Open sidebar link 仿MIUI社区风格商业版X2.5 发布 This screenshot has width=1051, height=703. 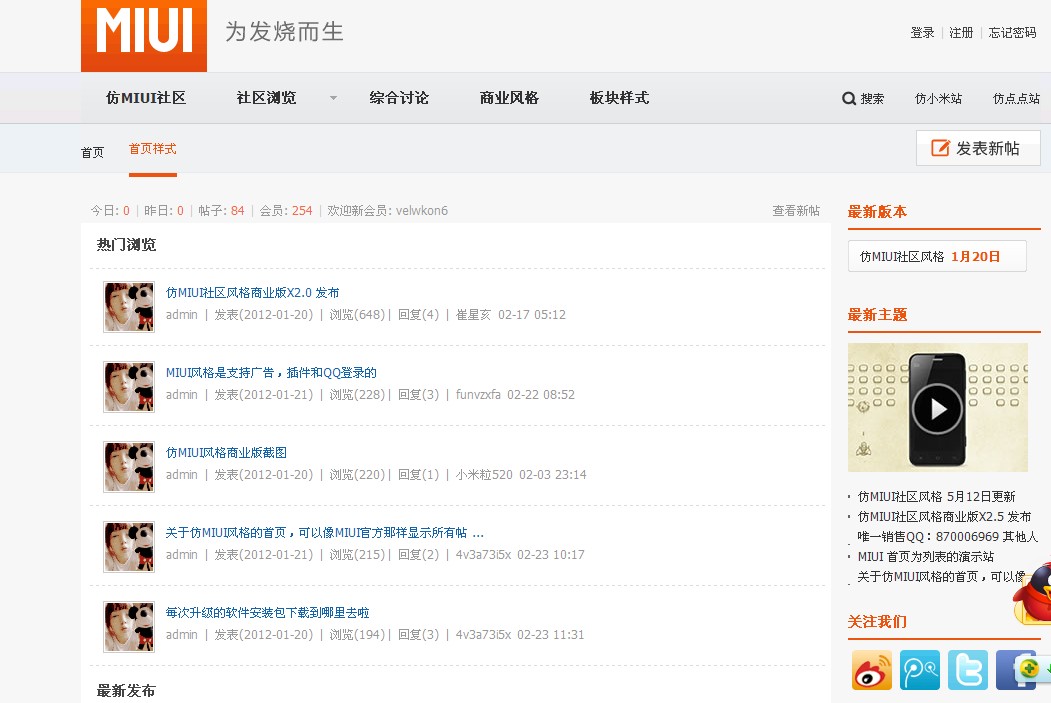(x=944, y=517)
